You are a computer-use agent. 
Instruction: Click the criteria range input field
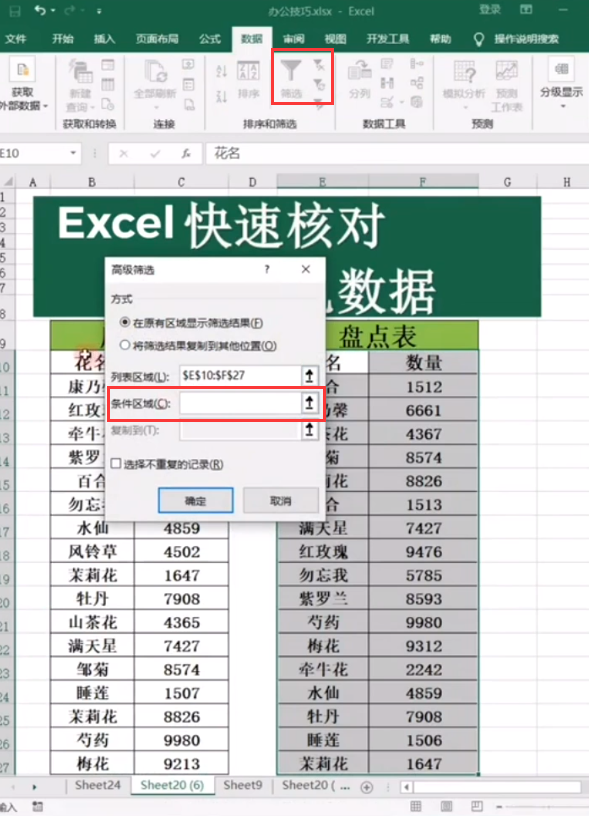(x=239, y=403)
